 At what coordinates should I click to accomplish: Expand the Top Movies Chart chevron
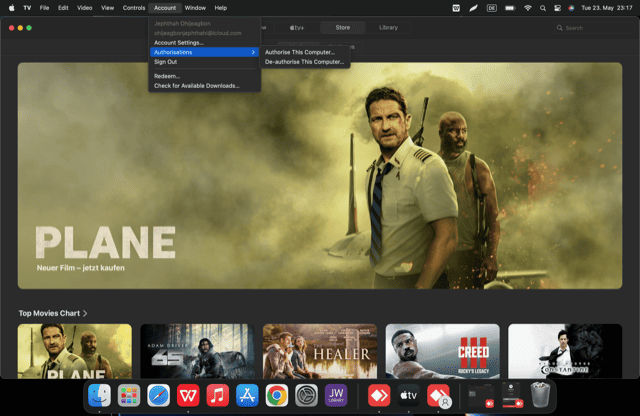click(85, 313)
